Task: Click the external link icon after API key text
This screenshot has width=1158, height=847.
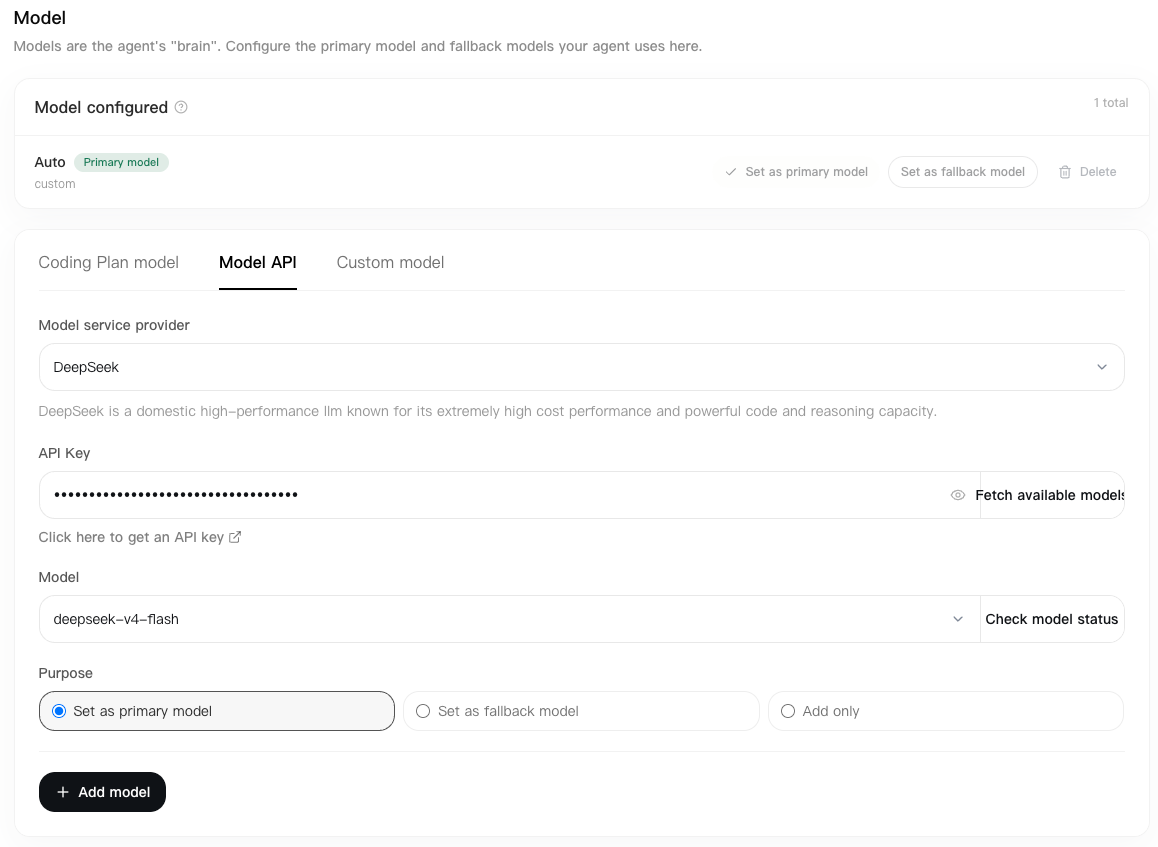Action: tap(235, 537)
